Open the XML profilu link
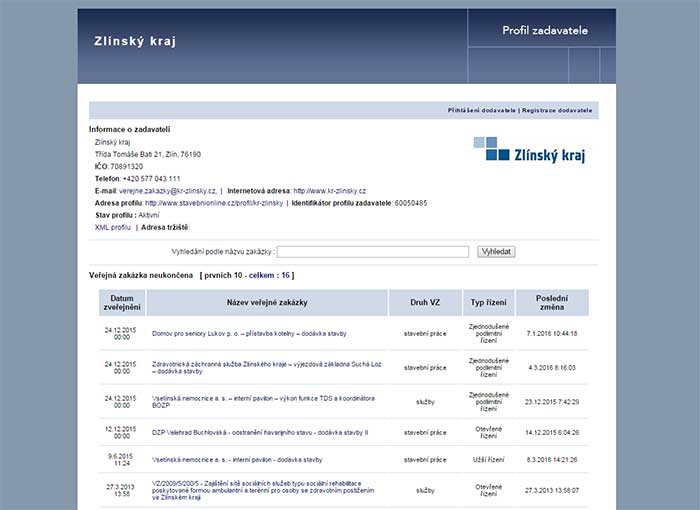700x510 pixels. 112,227
